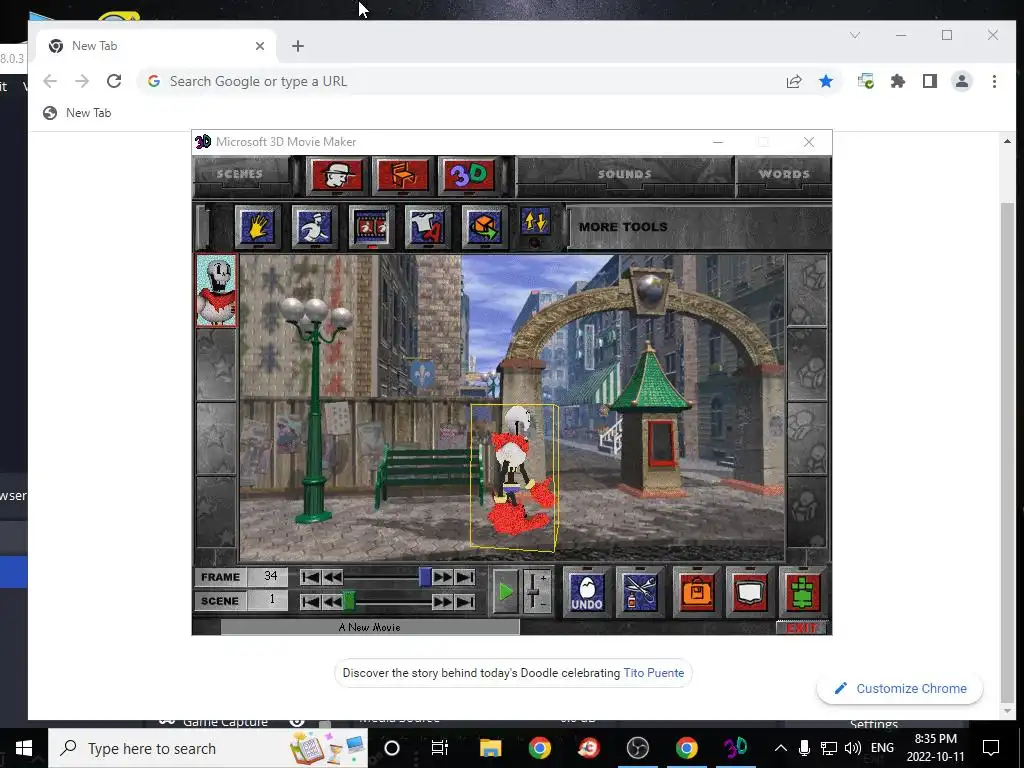Jump to the first frame
Image resolution: width=1024 pixels, height=768 pixels.
click(x=311, y=577)
